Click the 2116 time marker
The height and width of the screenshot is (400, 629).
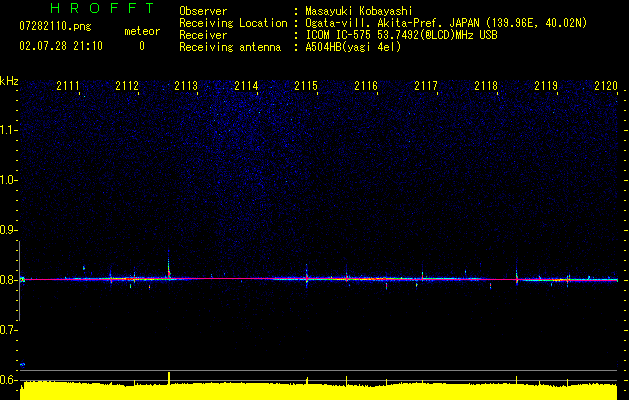(x=366, y=86)
